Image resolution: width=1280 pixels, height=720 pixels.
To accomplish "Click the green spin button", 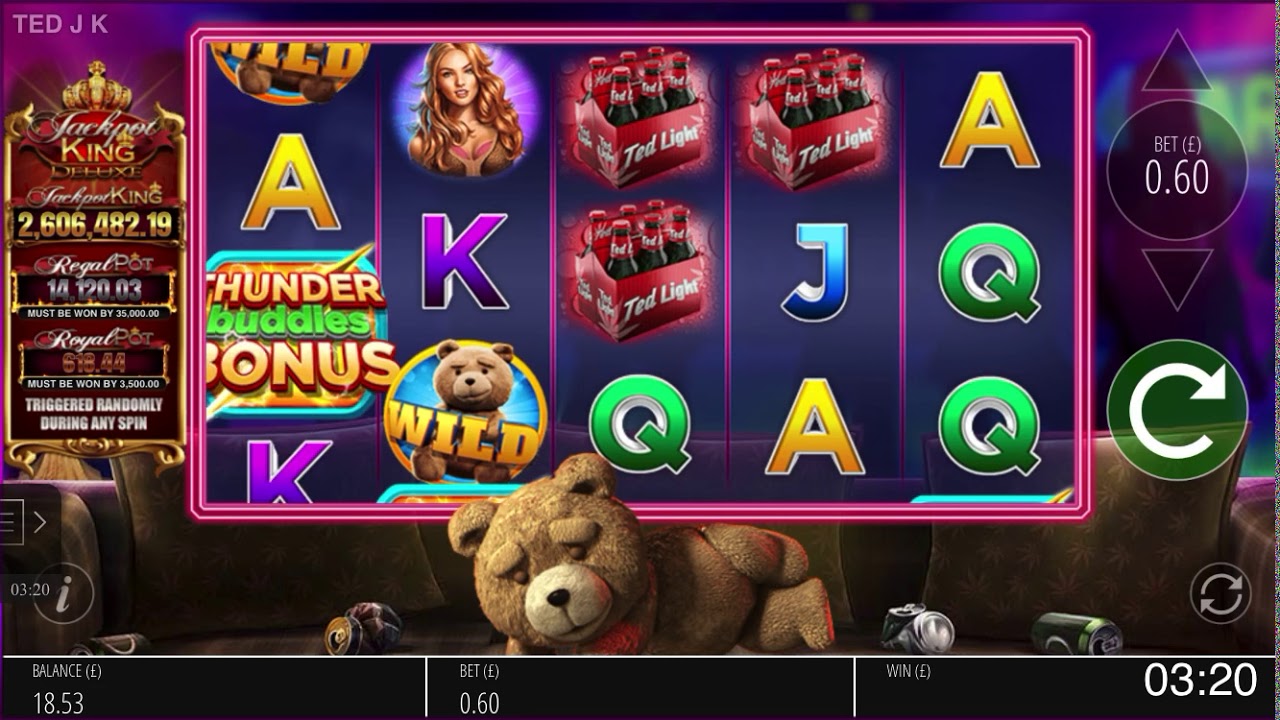I will click(1177, 410).
